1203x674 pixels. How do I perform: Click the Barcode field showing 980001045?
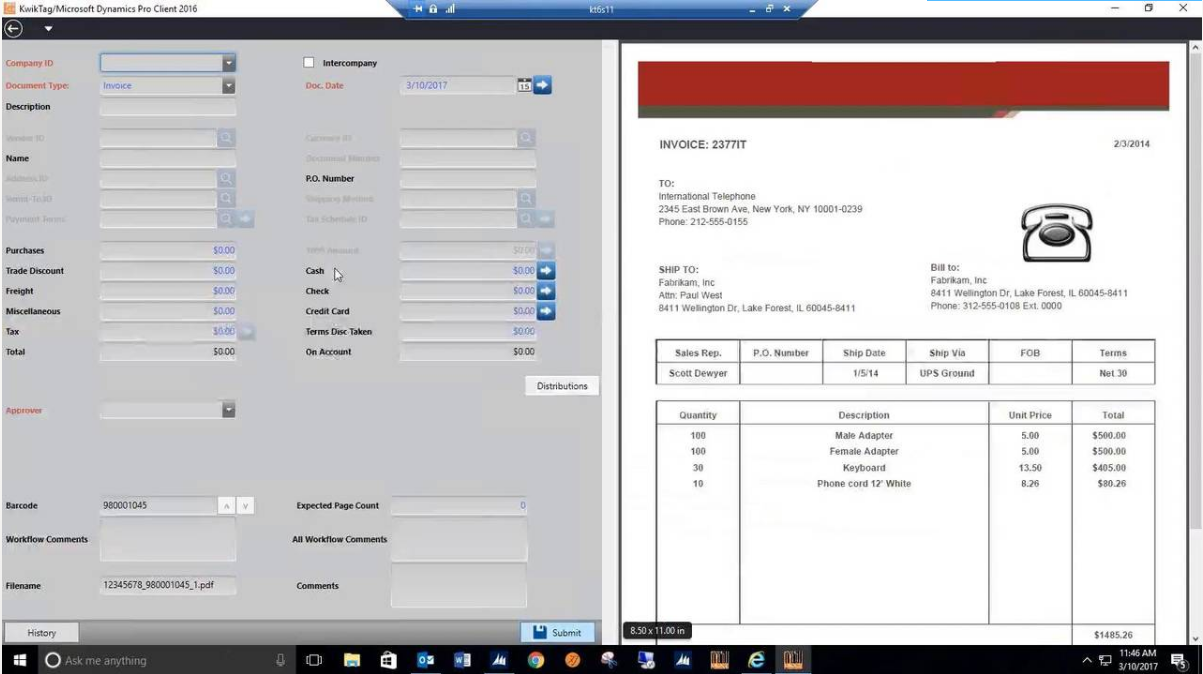point(158,506)
